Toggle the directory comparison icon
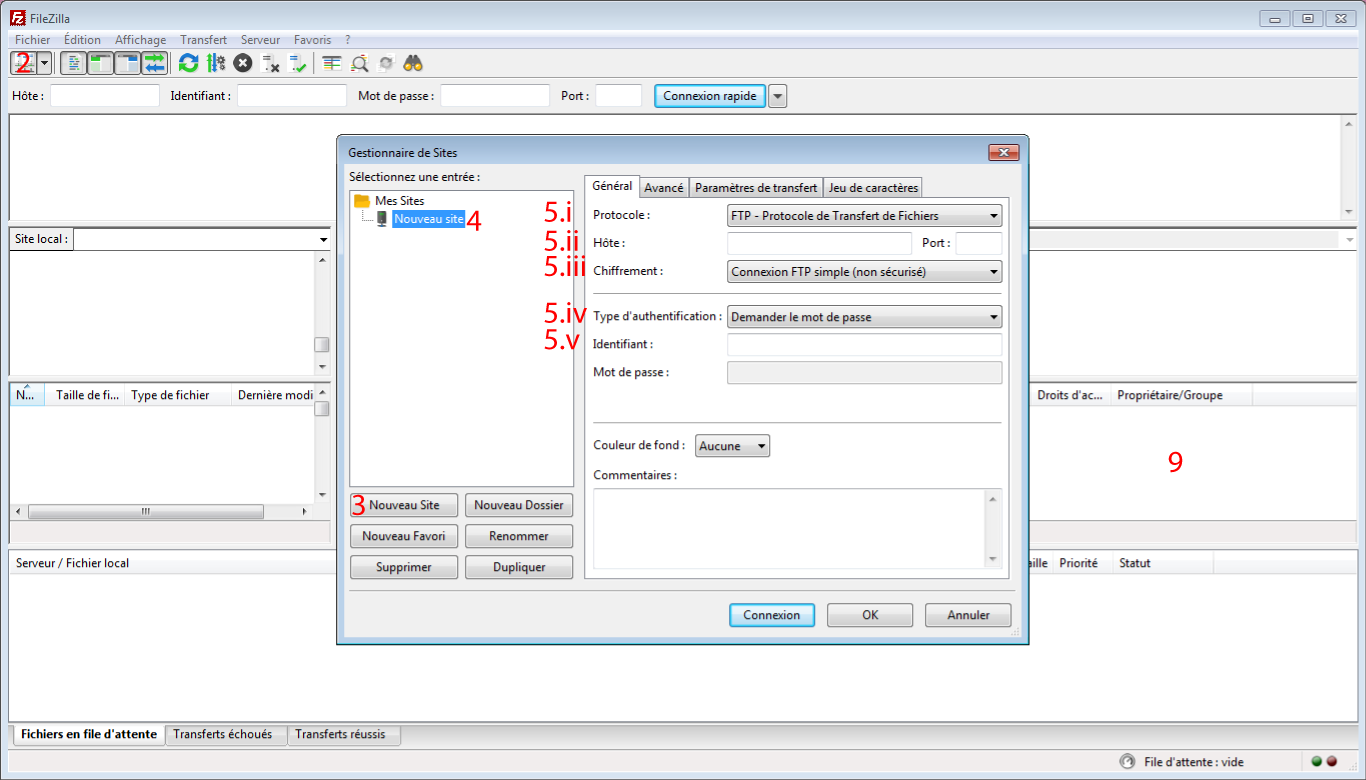 359,63
